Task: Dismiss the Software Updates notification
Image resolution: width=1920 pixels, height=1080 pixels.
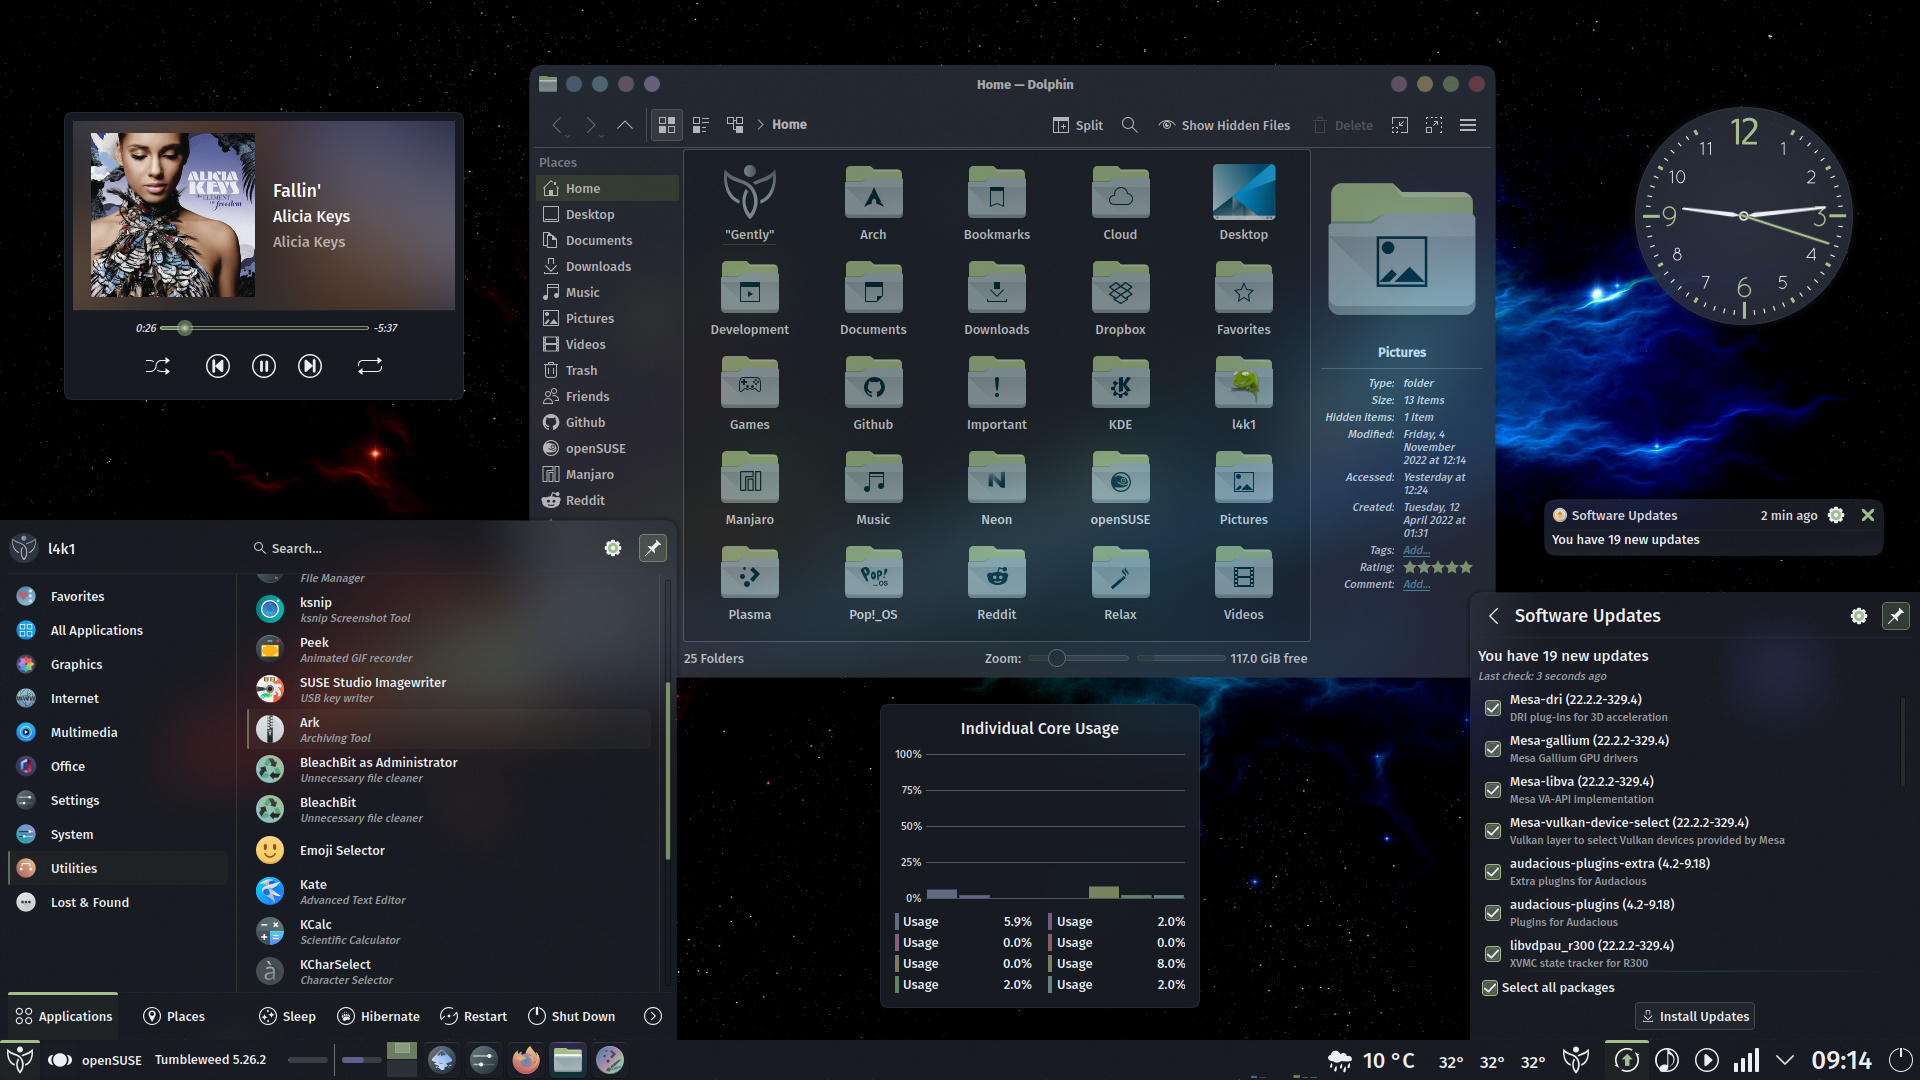Action: click(1868, 515)
